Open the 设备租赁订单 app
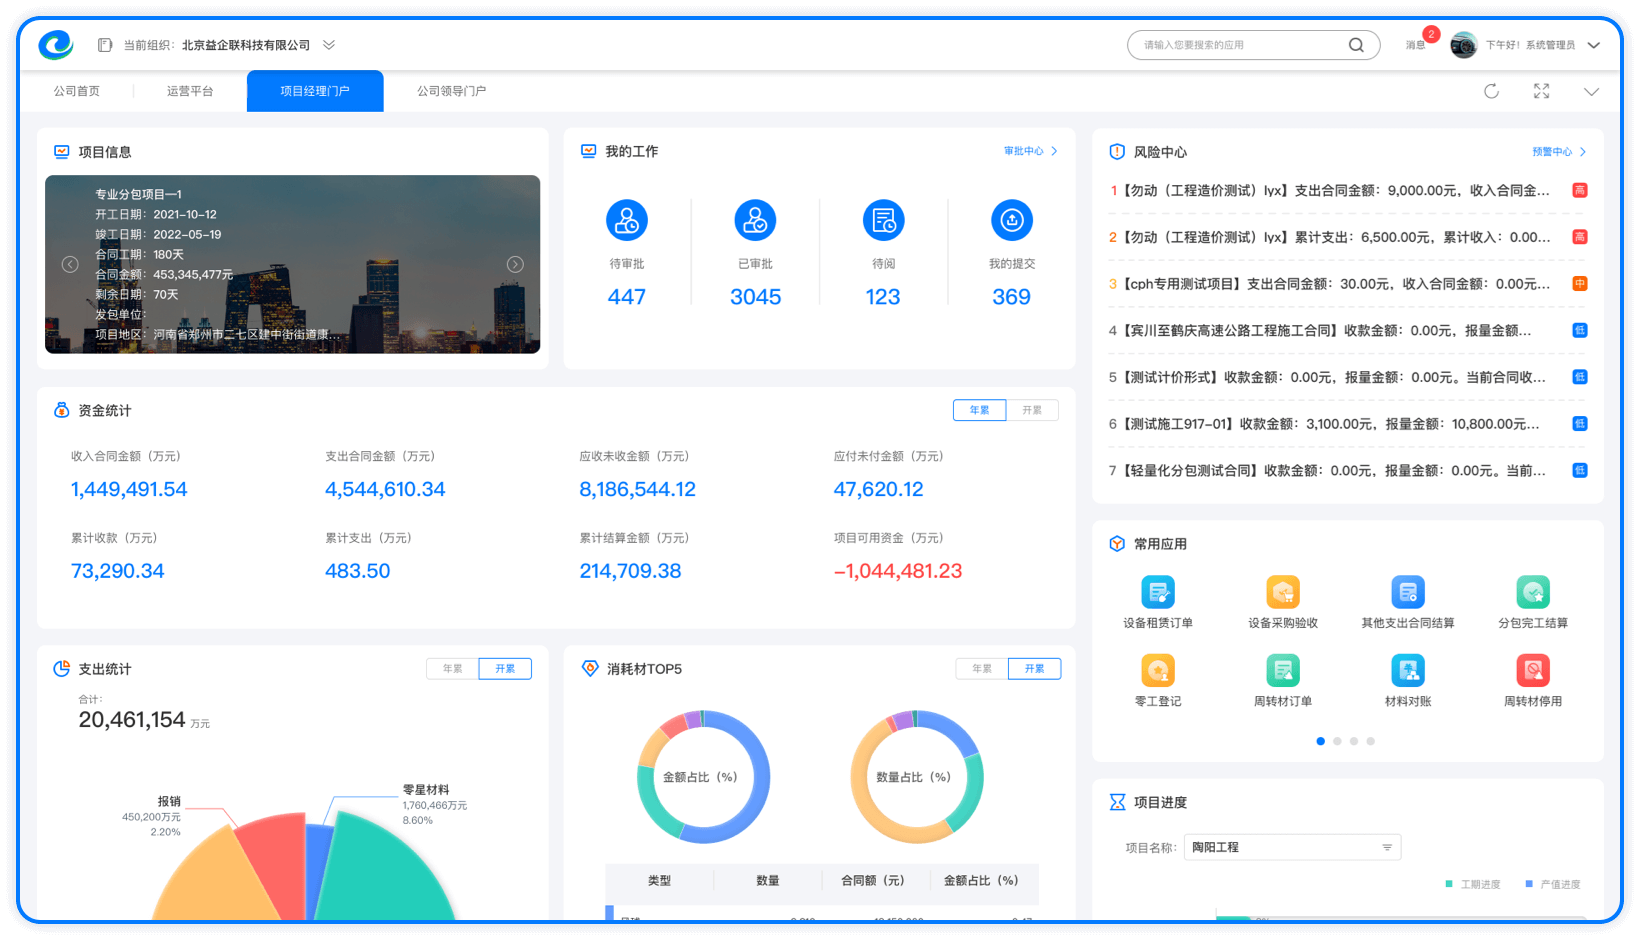This screenshot has width=1640, height=940. 1158,603
